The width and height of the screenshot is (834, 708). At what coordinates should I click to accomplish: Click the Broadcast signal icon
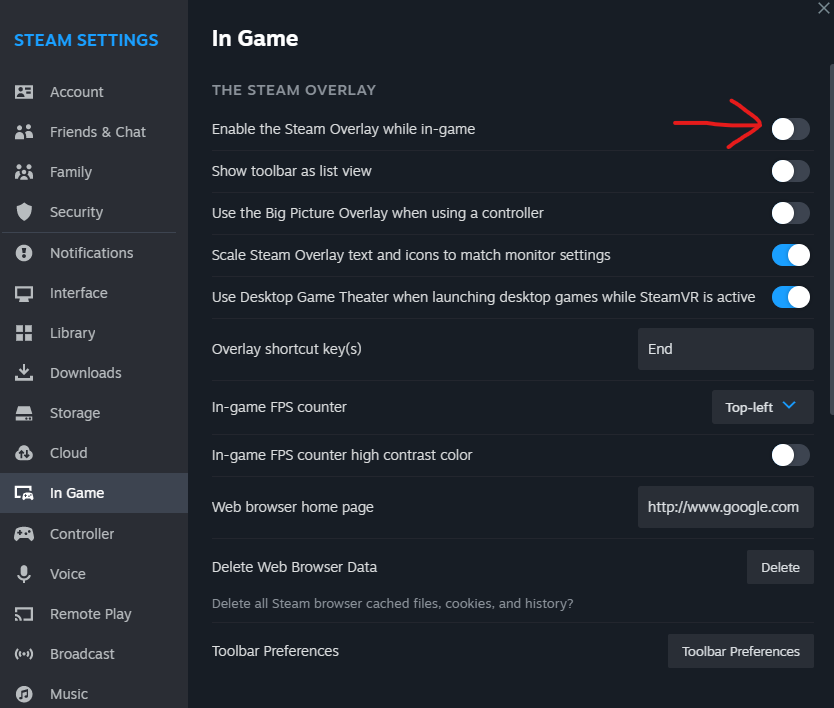pyautogui.click(x=24, y=654)
